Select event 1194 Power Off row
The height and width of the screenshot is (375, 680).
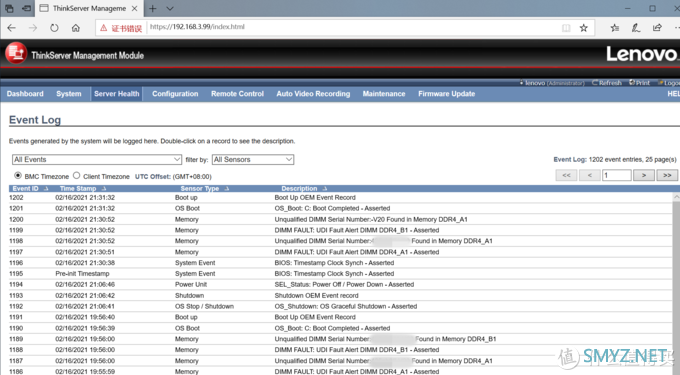(340, 284)
